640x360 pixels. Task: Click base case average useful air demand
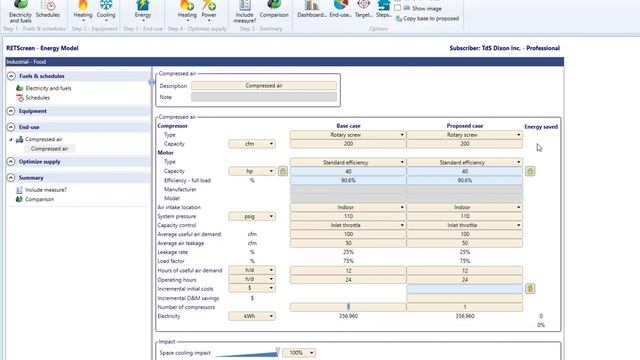(x=348, y=234)
